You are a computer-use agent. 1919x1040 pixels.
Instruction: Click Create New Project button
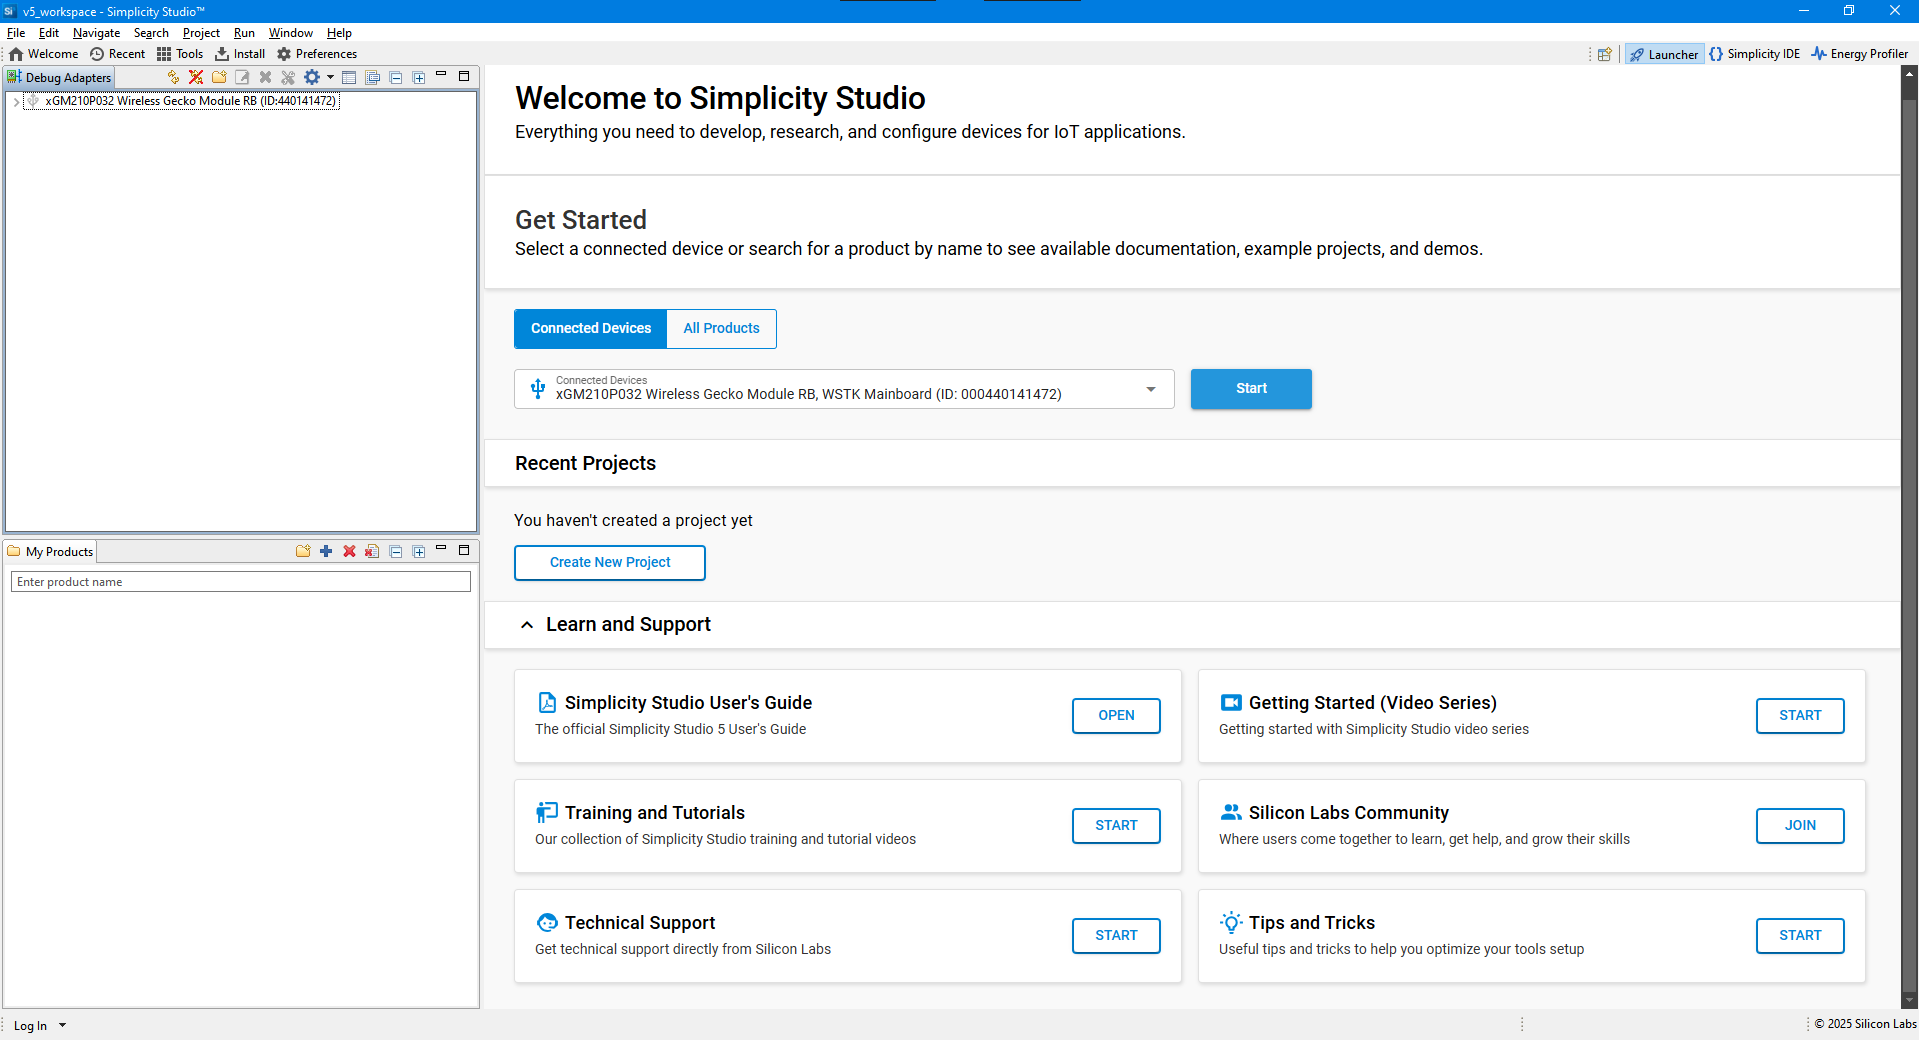click(610, 563)
